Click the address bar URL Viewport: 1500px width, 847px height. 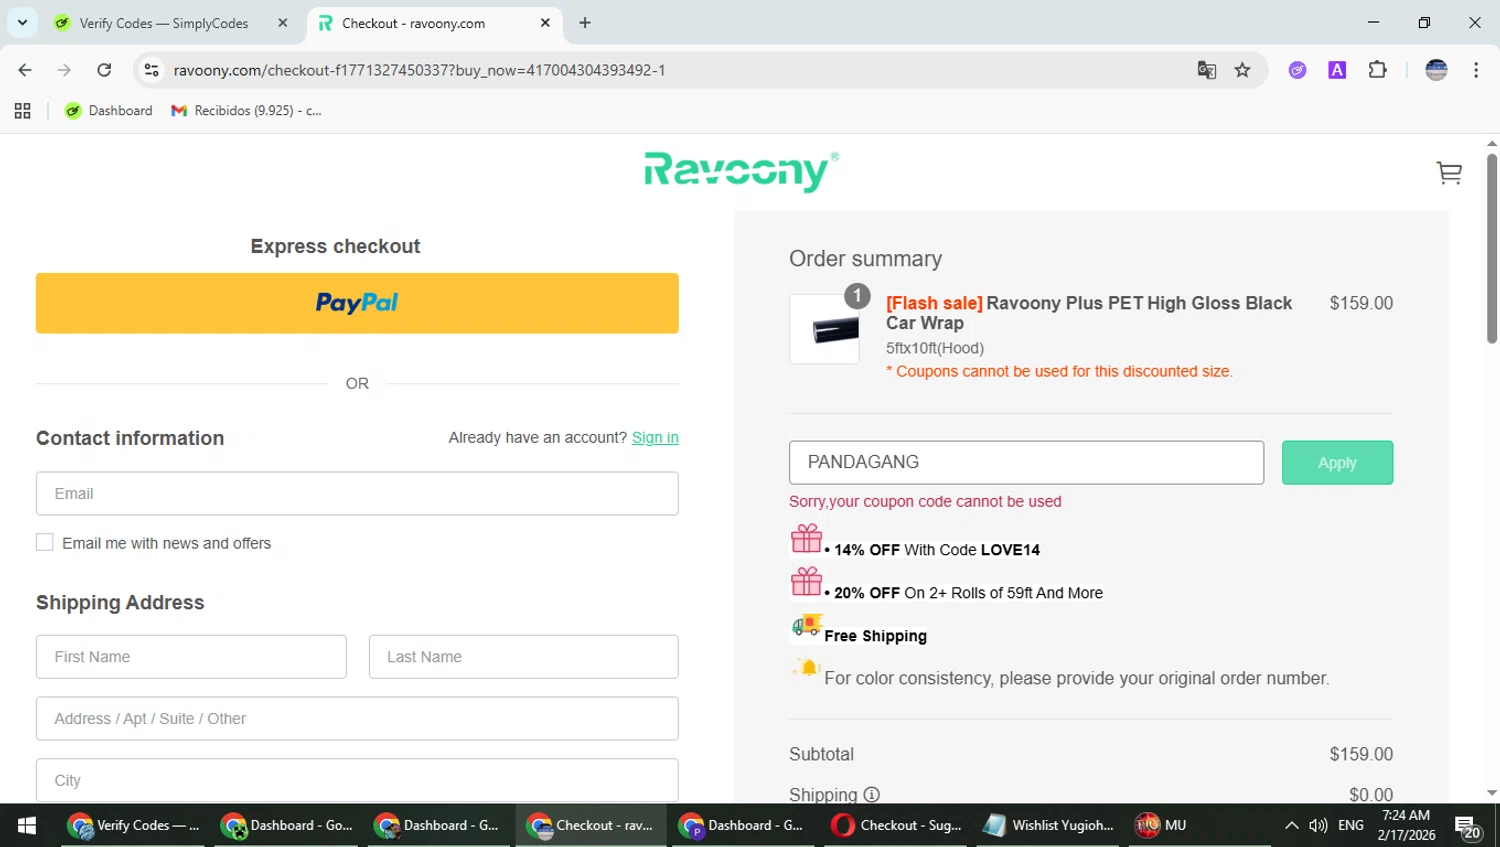(x=419, y=70)
